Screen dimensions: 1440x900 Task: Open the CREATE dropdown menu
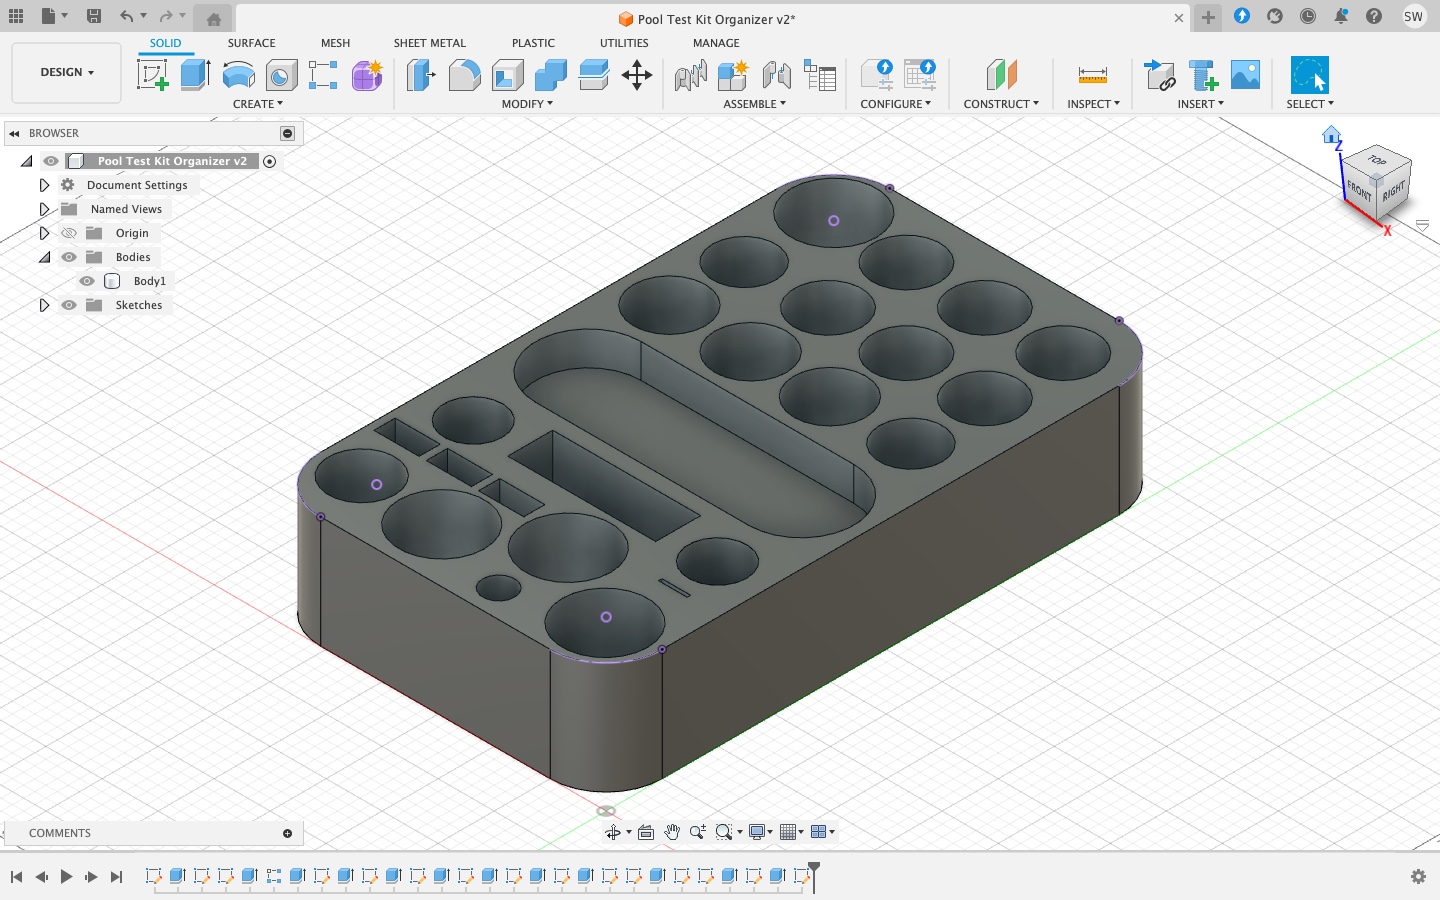click(x=258, y=104)
